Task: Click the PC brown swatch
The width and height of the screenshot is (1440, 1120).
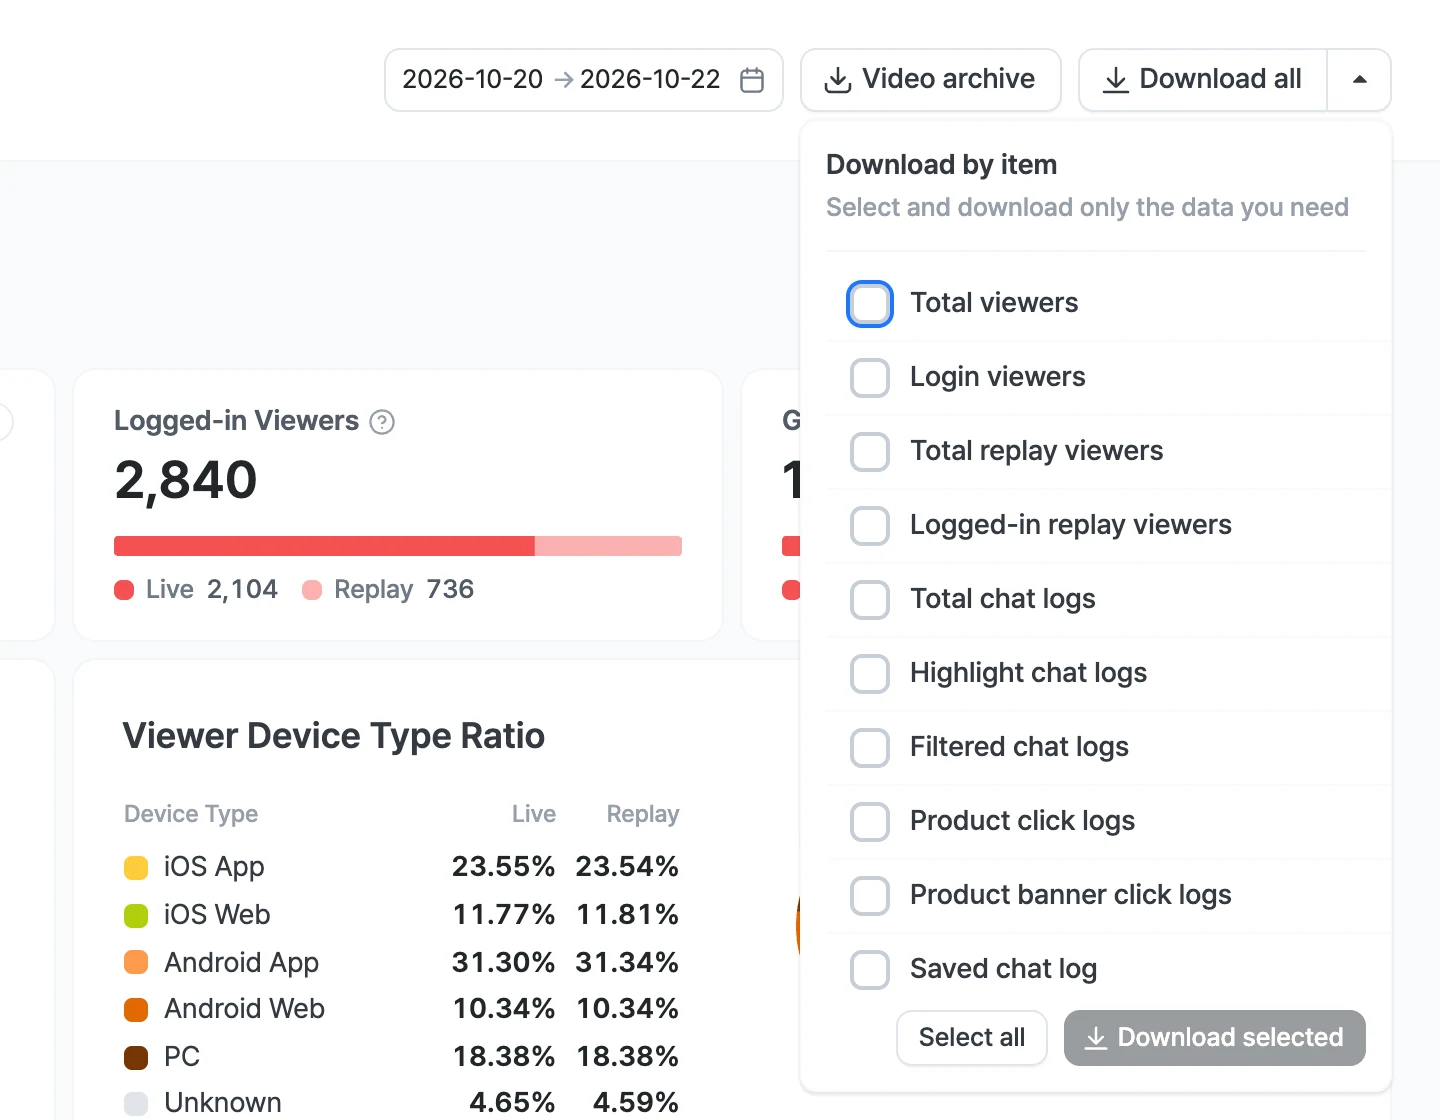Action: pyautogui.click(x=136, y=1057)
